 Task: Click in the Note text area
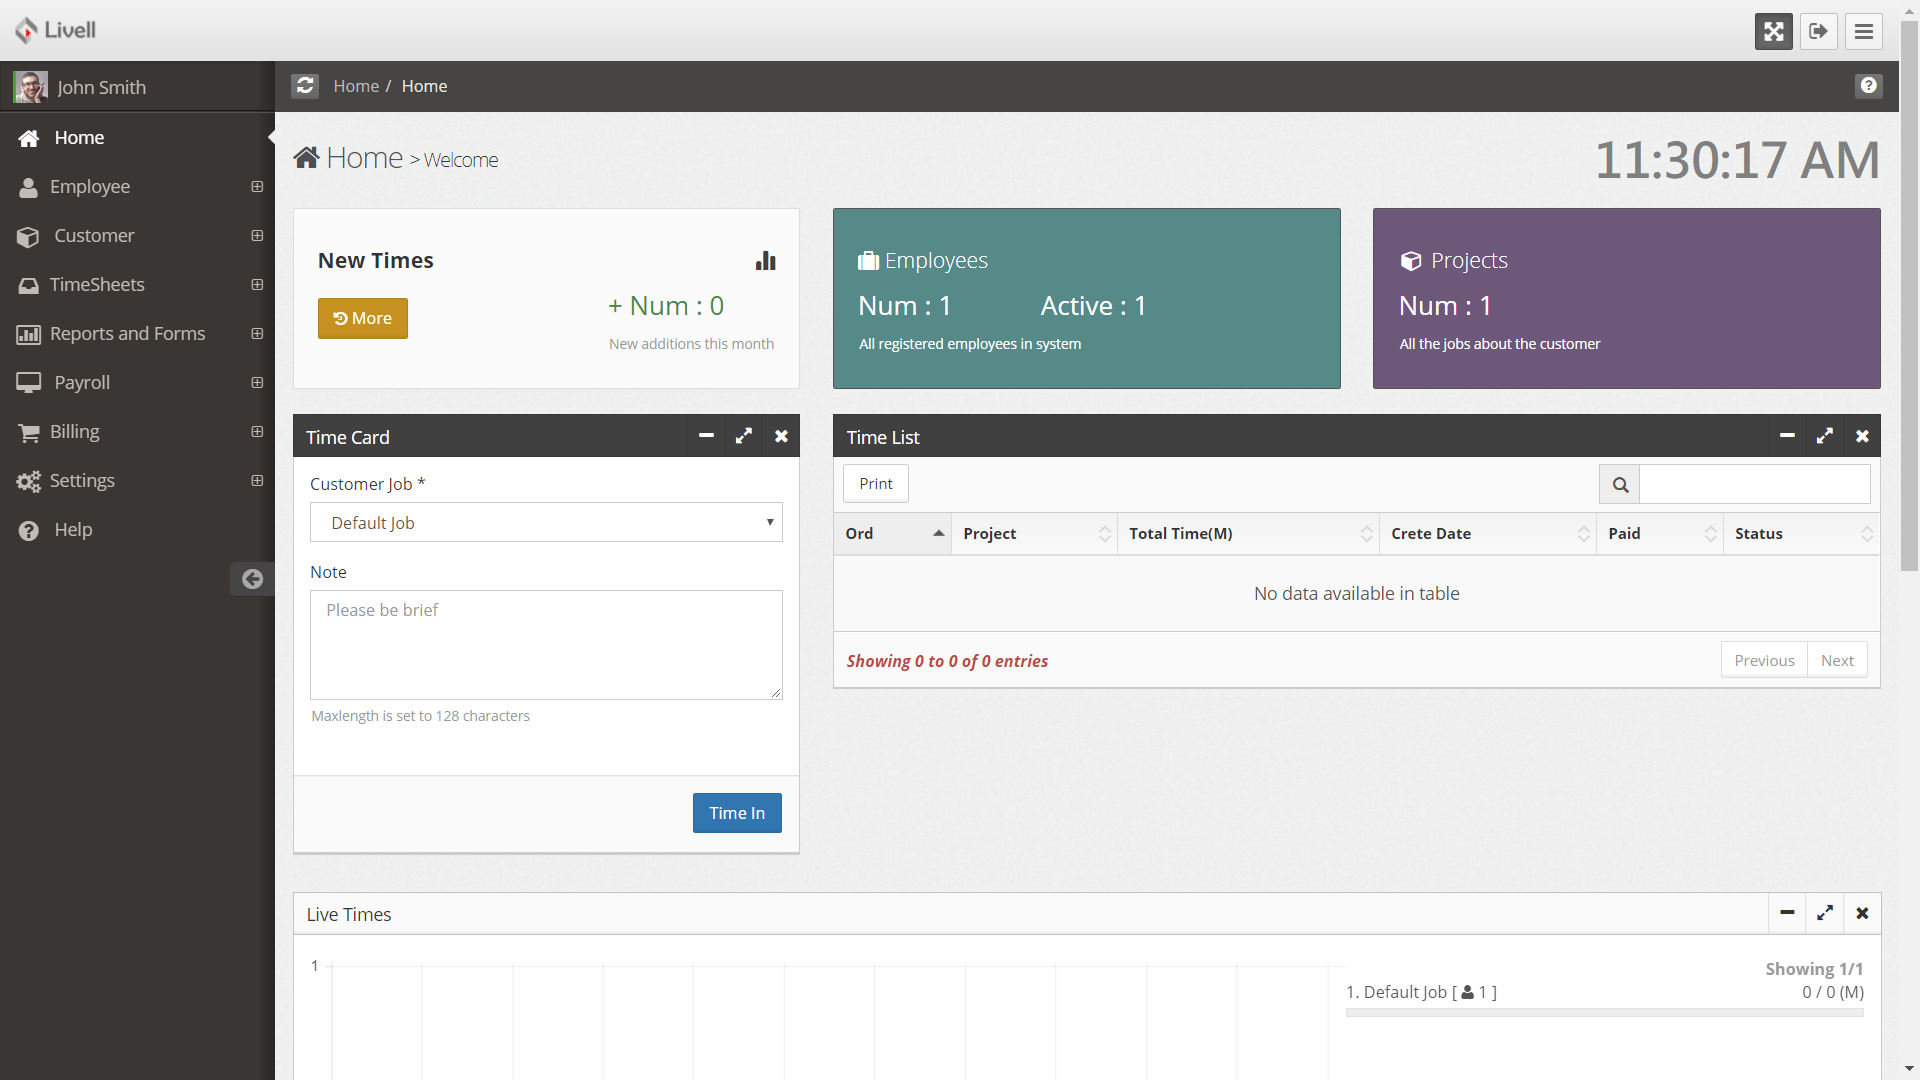click(x=546, y=645)
